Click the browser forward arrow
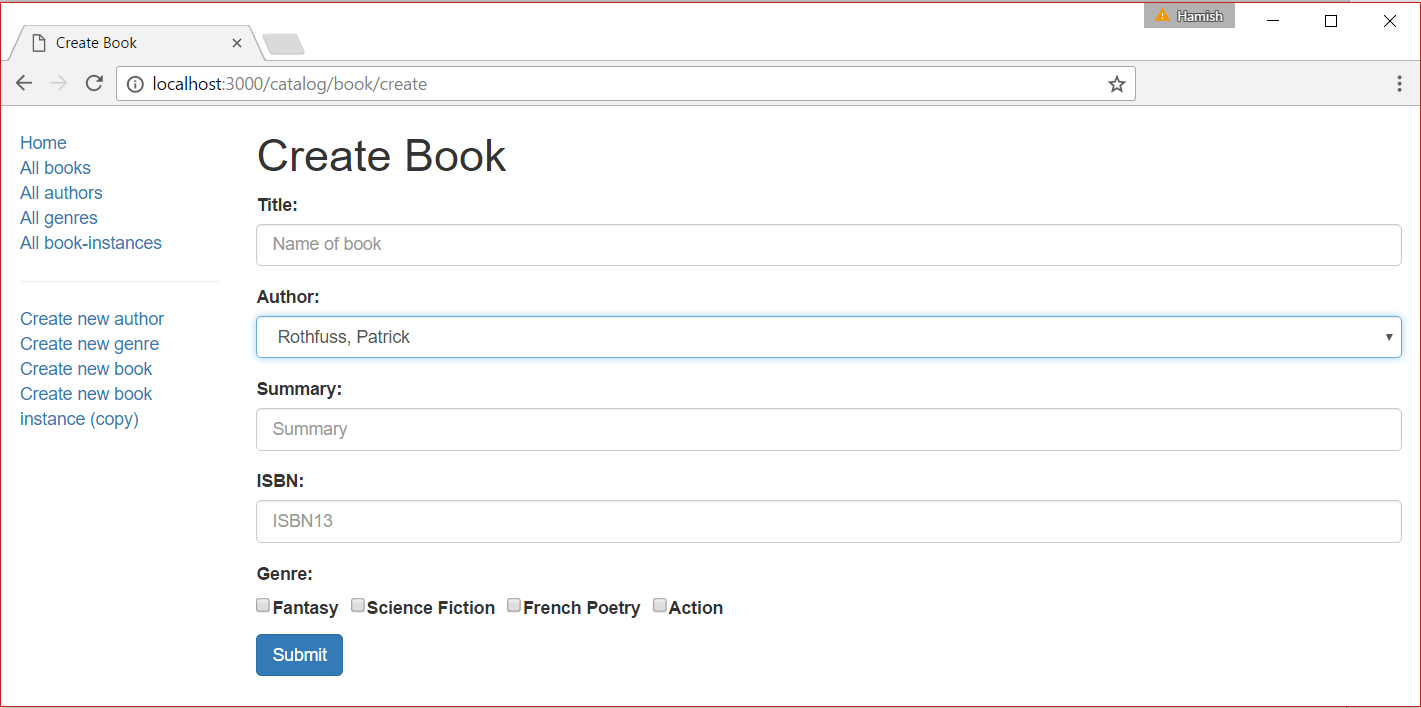Screen dimensions: 1421x708 pos(59,83)
